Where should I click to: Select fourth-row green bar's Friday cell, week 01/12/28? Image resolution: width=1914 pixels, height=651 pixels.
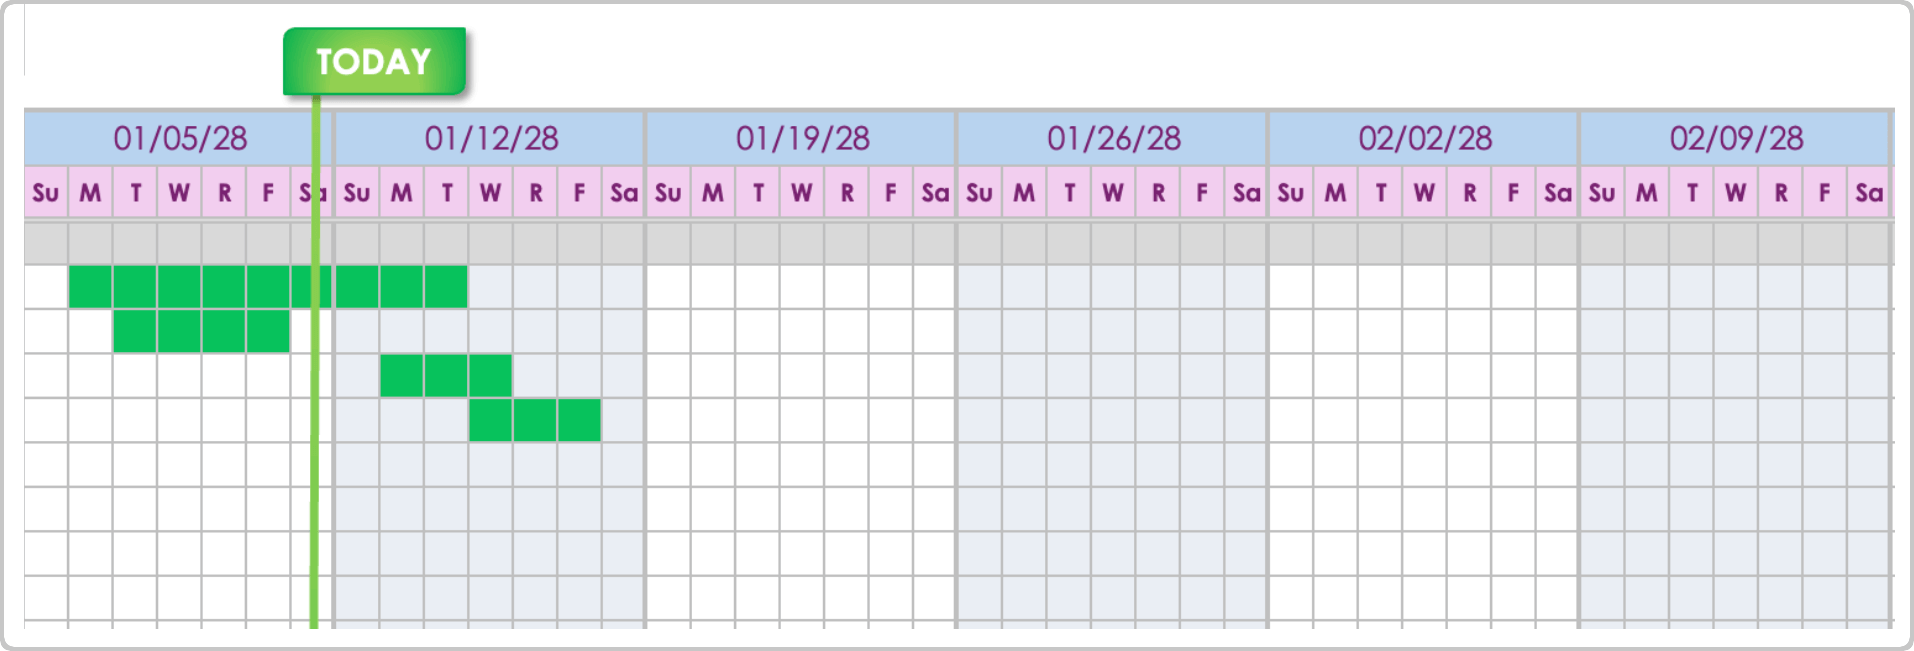pyautogui.click(x=580, y=420)
